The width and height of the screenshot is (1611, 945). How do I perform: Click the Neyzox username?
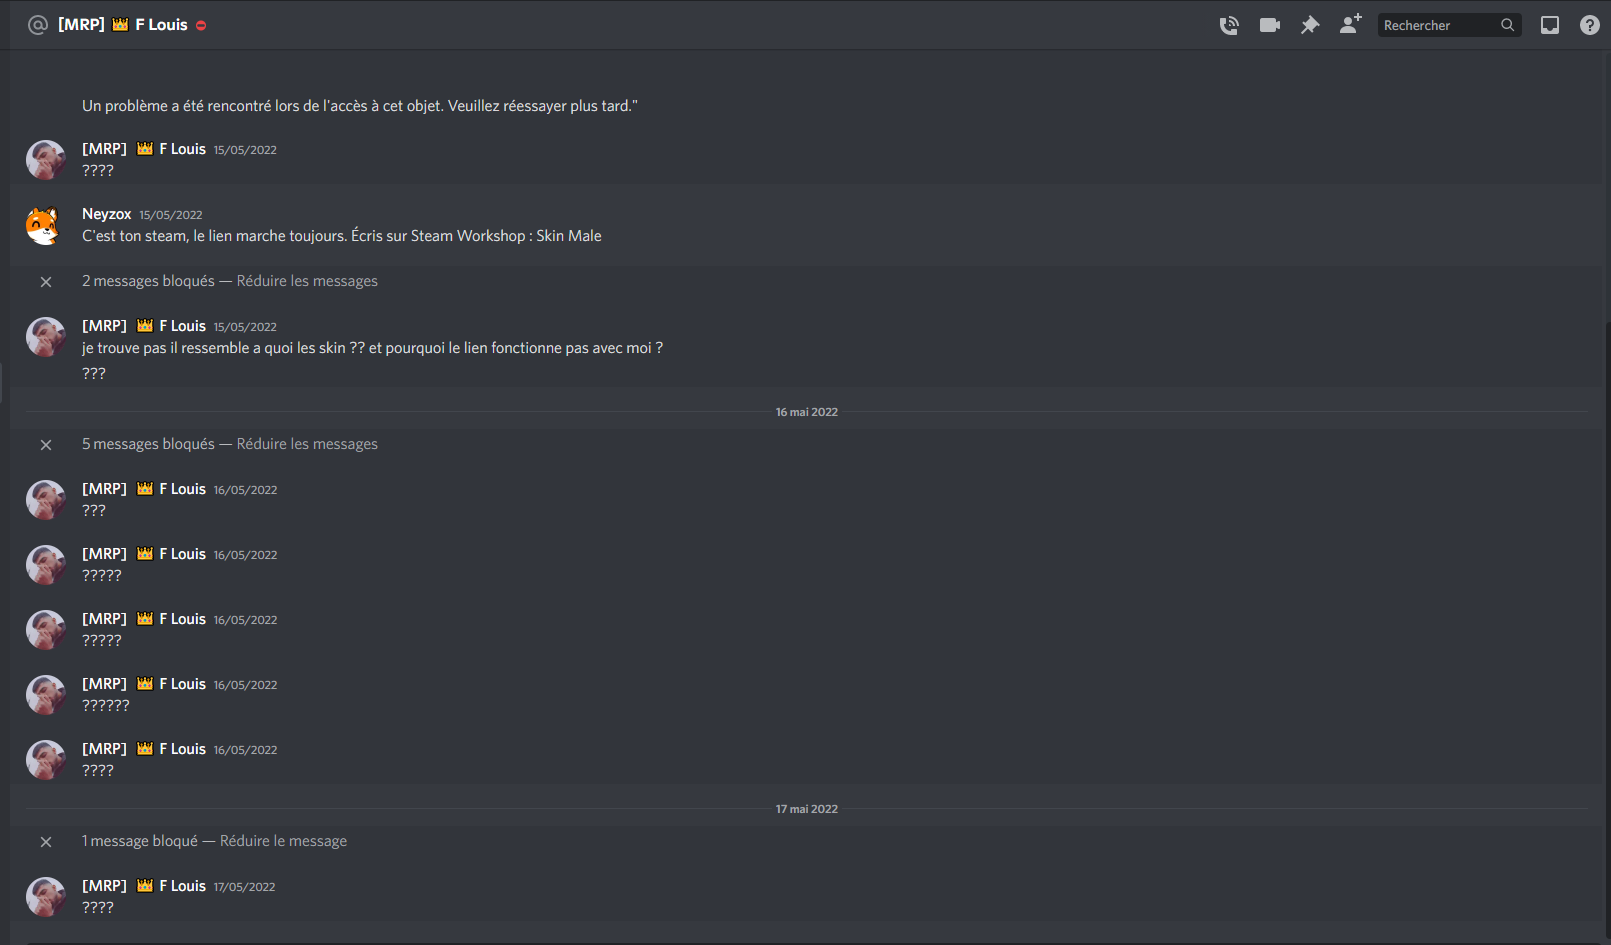pyautogui.click(x=106, y=214)
